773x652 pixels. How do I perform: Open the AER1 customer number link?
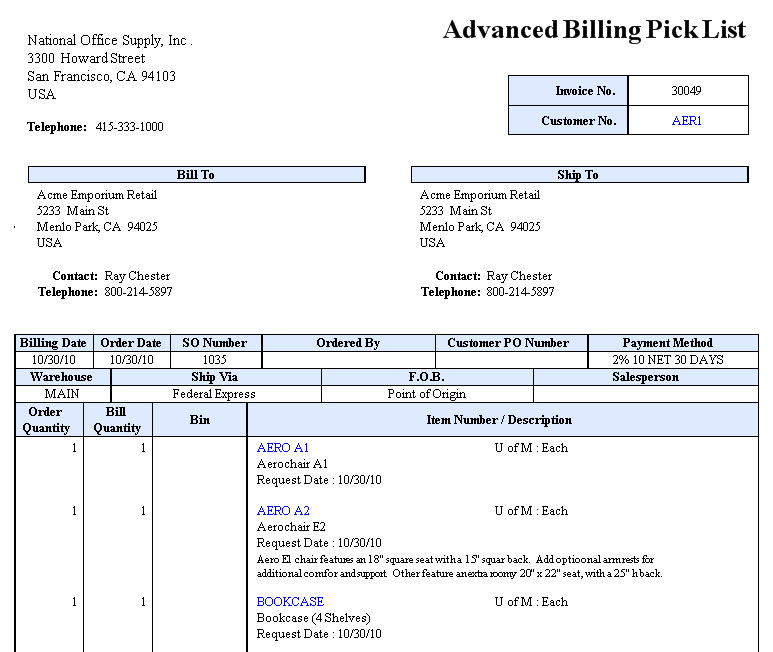(686, 121)
